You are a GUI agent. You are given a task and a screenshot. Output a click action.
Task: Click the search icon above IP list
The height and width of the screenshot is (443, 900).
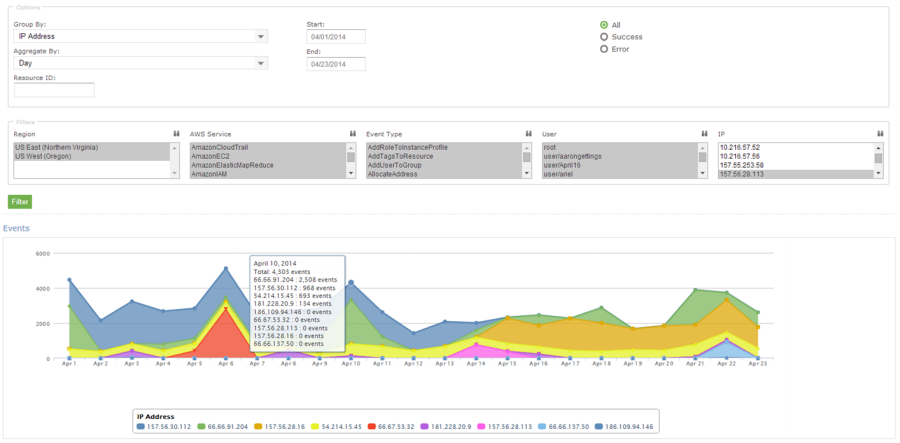(880, 133)
